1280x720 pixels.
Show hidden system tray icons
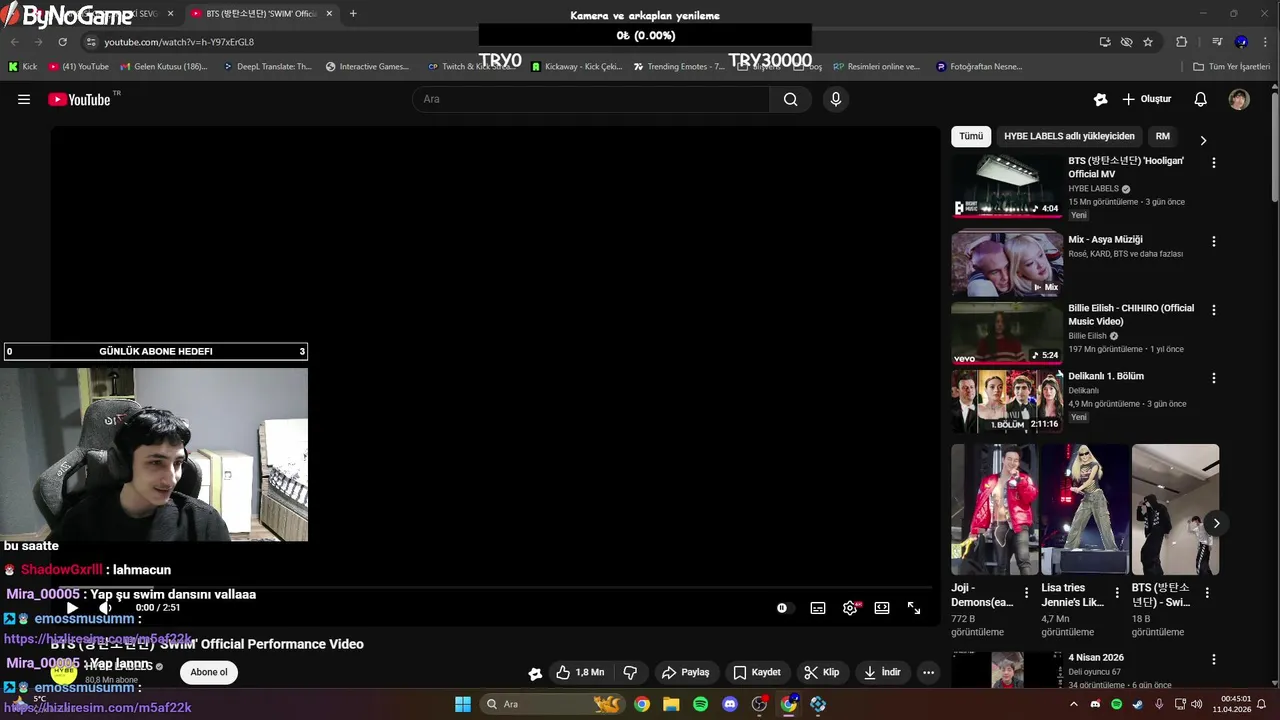(1074, 704)
